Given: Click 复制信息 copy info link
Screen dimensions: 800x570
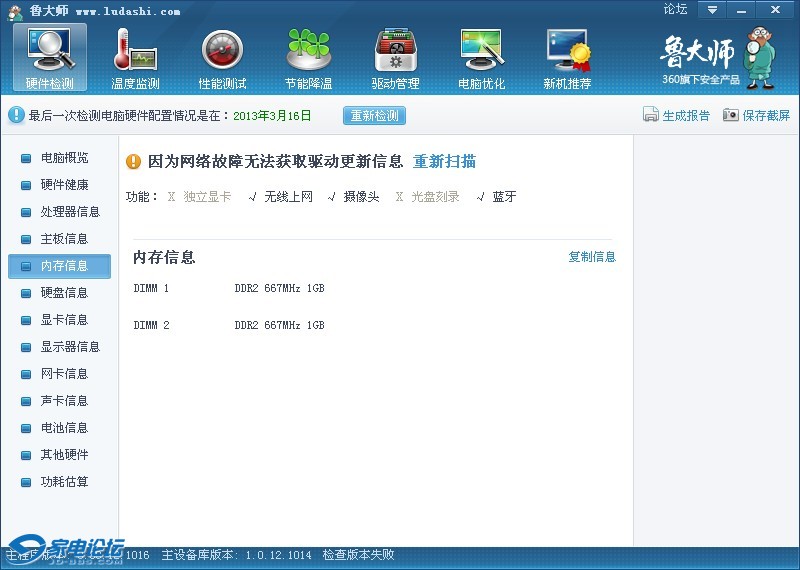Looking at the screenshot, I should pos(592,257).
